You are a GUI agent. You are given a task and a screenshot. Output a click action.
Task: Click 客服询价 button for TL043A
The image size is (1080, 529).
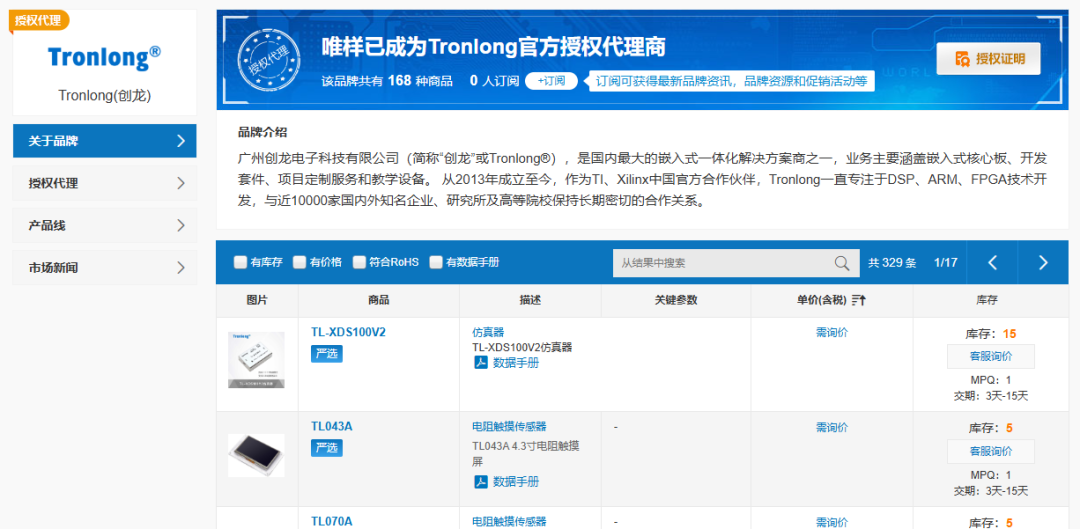point(990,451)
